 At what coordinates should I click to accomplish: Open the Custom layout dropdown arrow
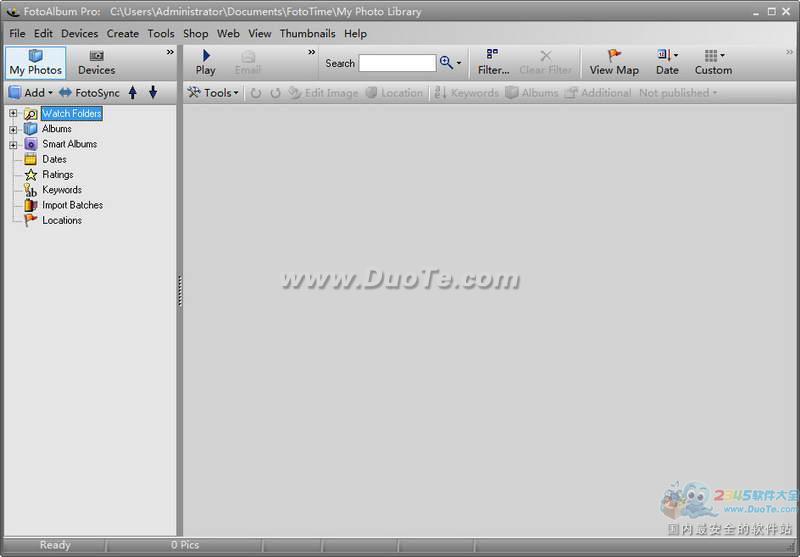722,55
